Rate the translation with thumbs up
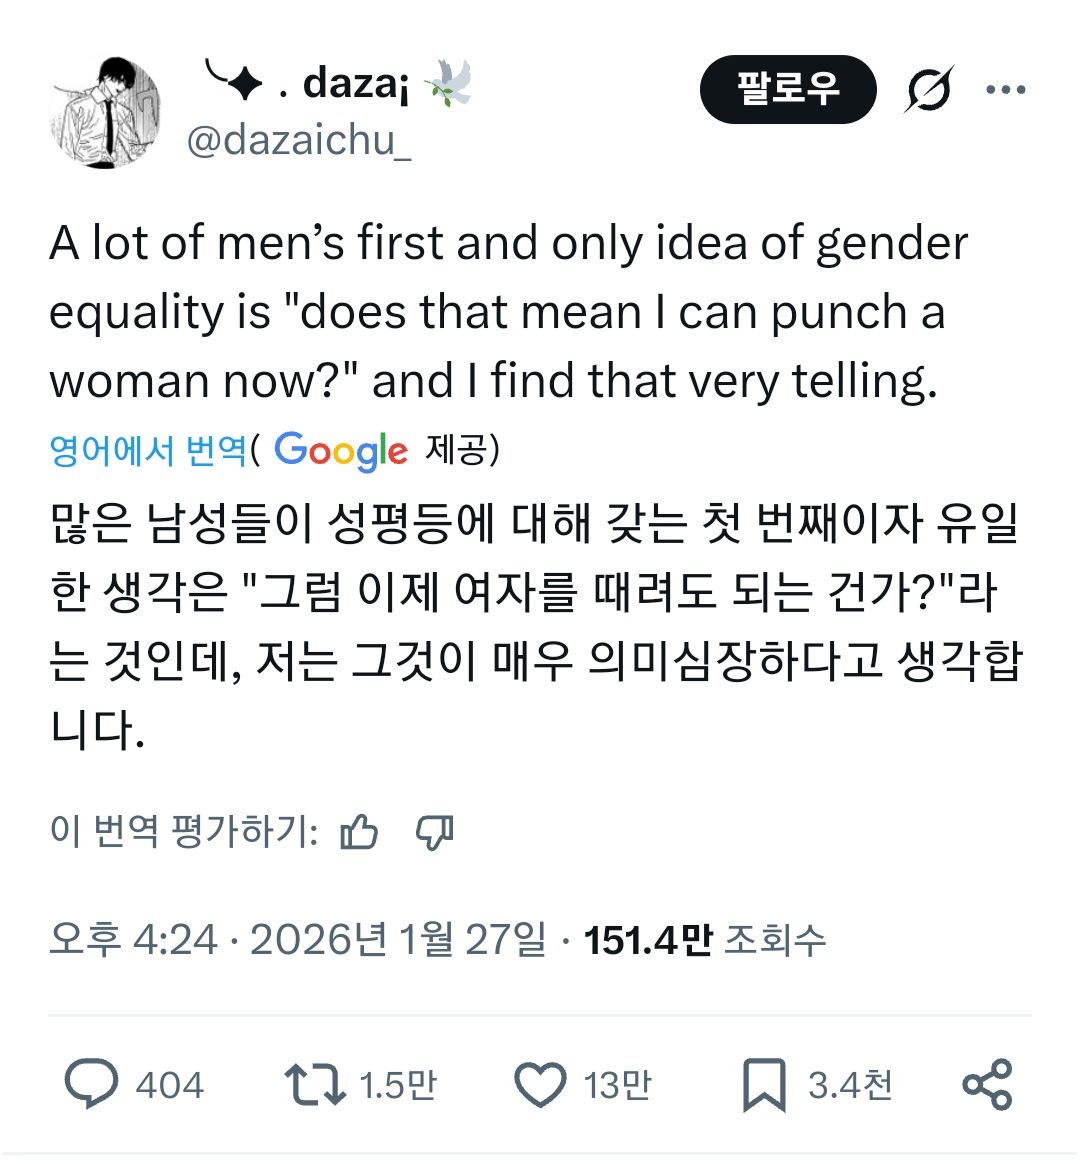 click(x=359, y=832)
